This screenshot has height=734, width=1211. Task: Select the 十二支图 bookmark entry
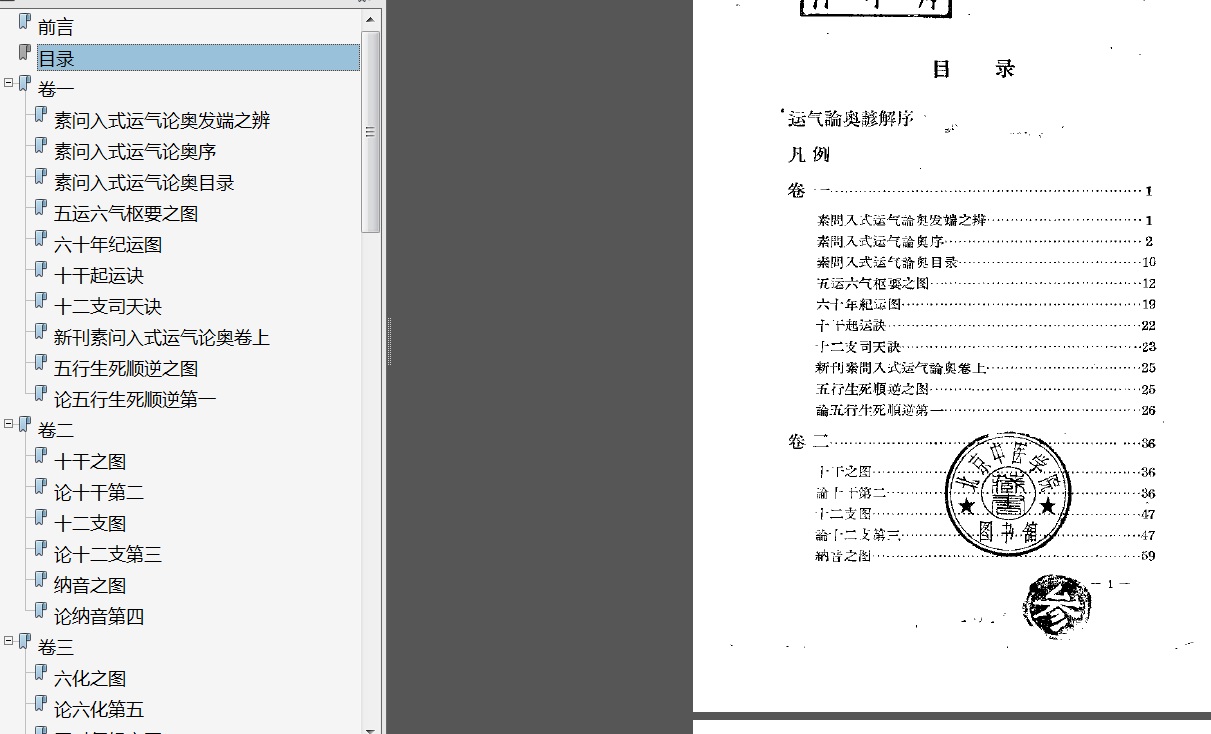coord(90,524)
